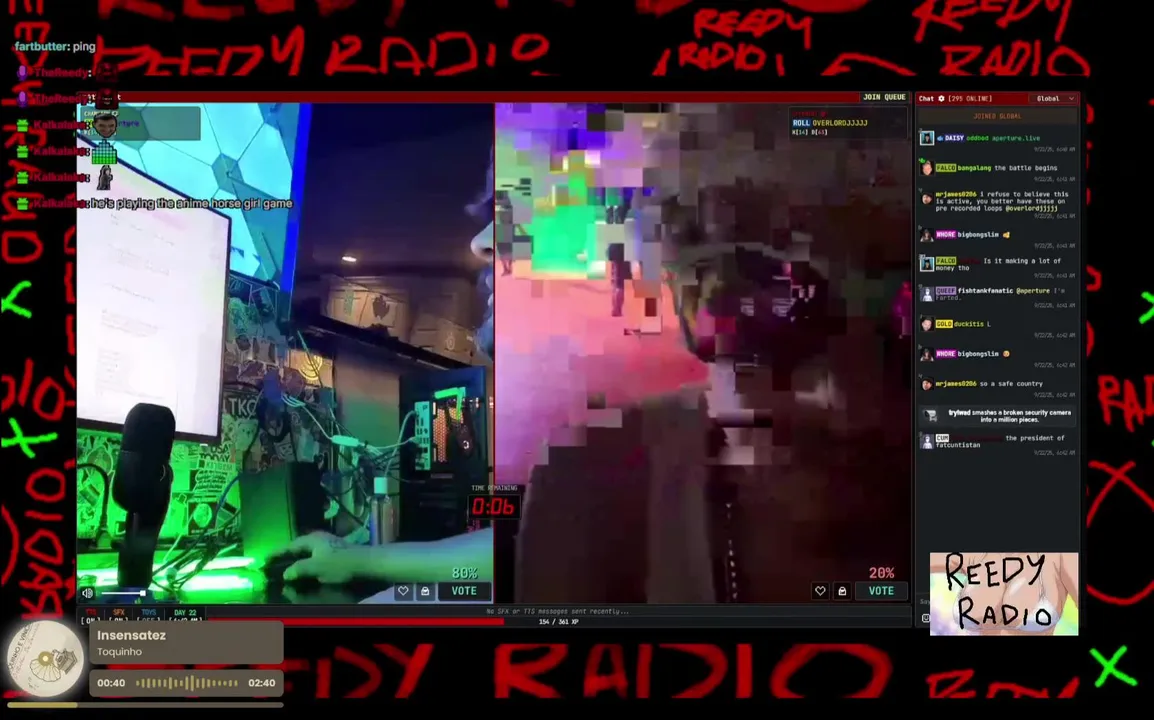Viewport: 1154px width, 720px height.
Task: Vote for the right stream at 20%
Action: pyautogui.click(x=881, y=591)
